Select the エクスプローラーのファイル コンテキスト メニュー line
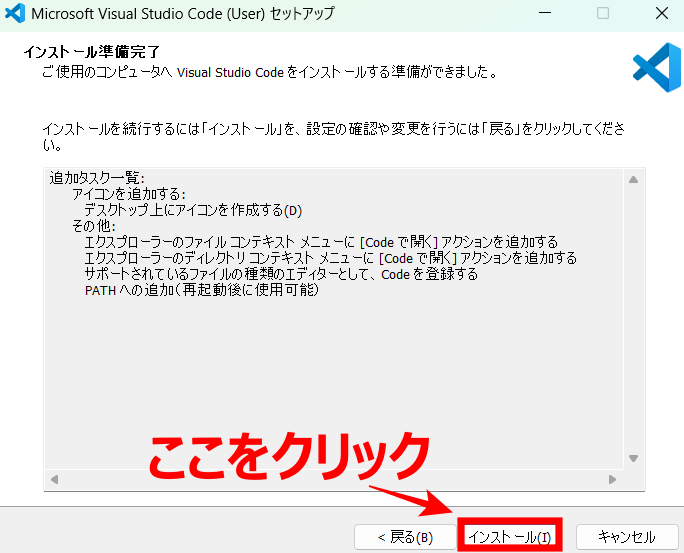Screen dimensions: 684x553 pos(321,242)
